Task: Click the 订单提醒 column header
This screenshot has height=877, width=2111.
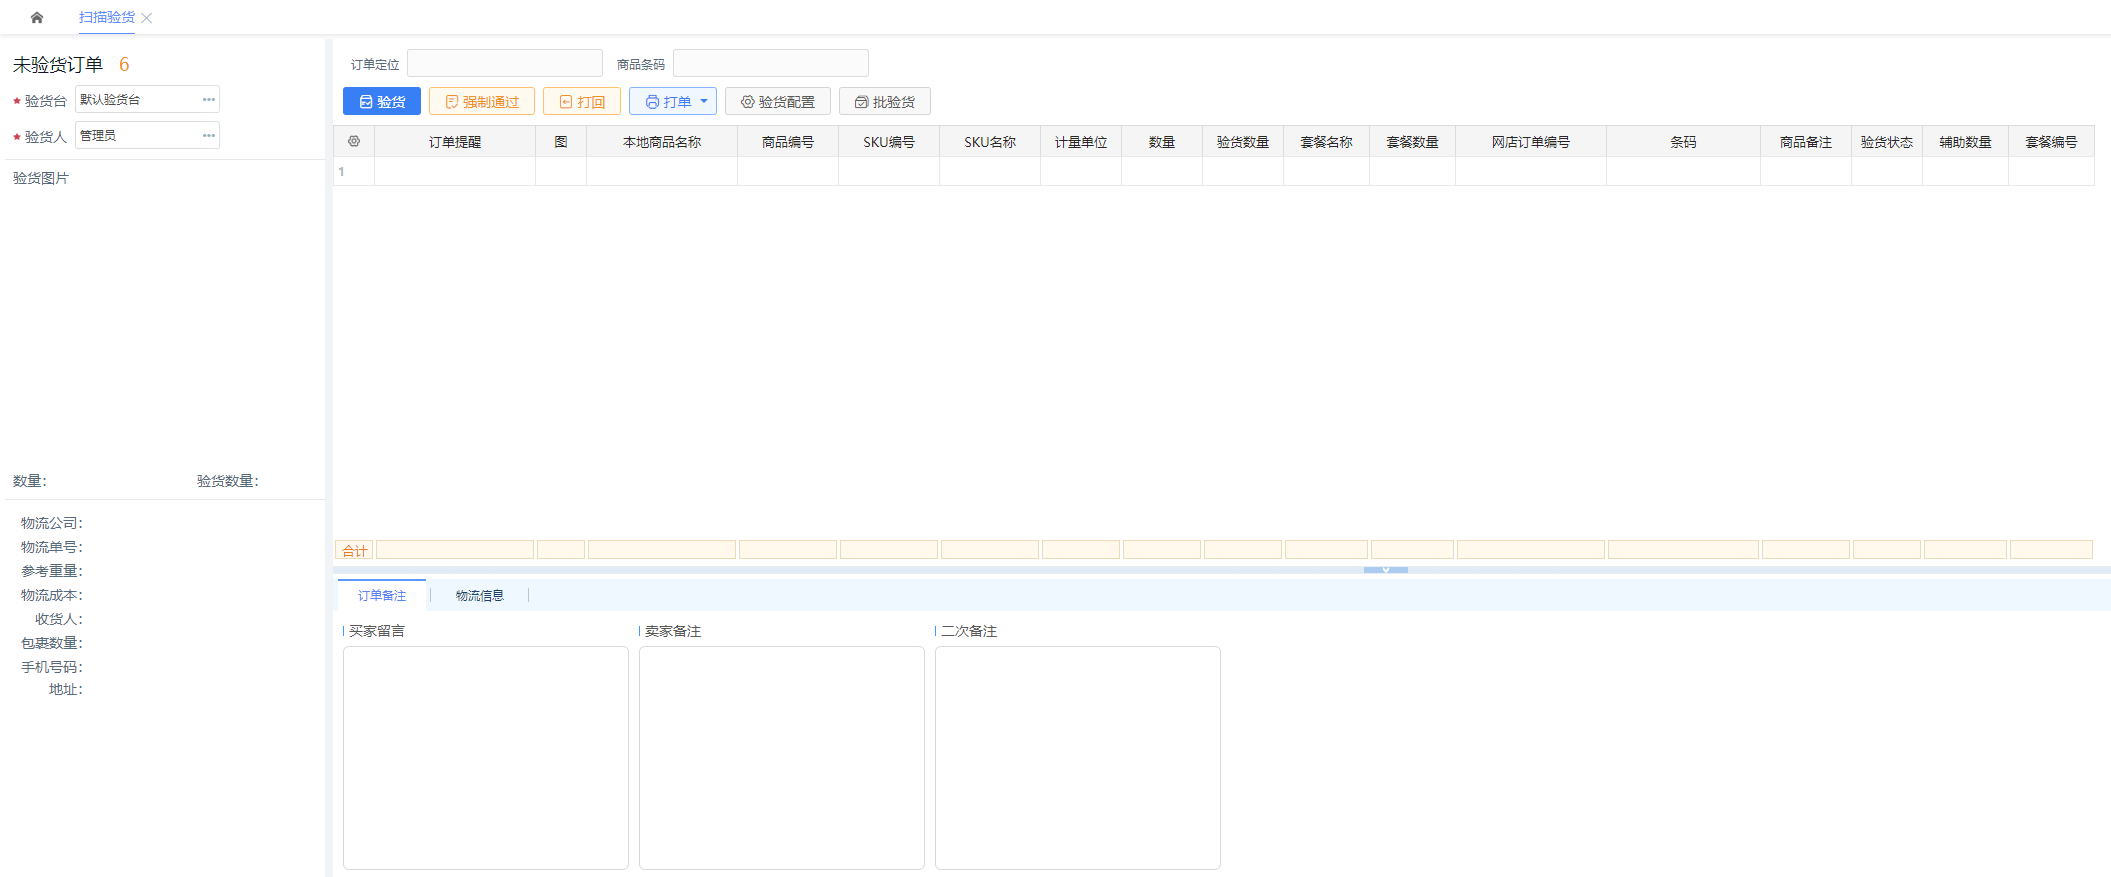Action: click(455, 142)
